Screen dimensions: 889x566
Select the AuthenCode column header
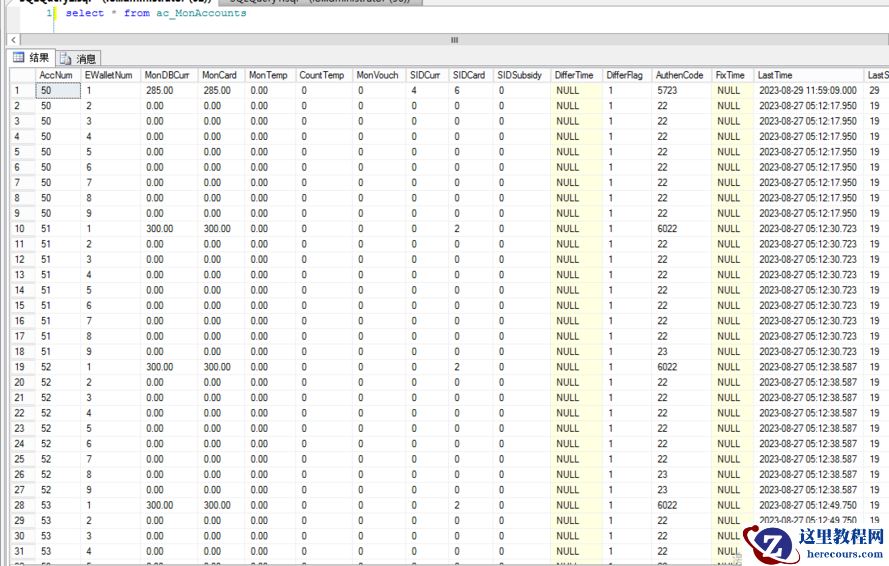[679, 75]
